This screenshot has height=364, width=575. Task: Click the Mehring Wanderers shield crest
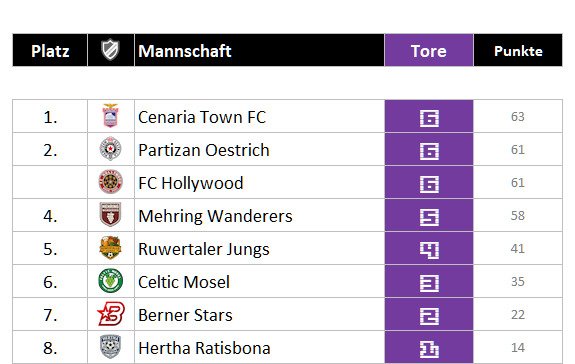pos(110,214)
